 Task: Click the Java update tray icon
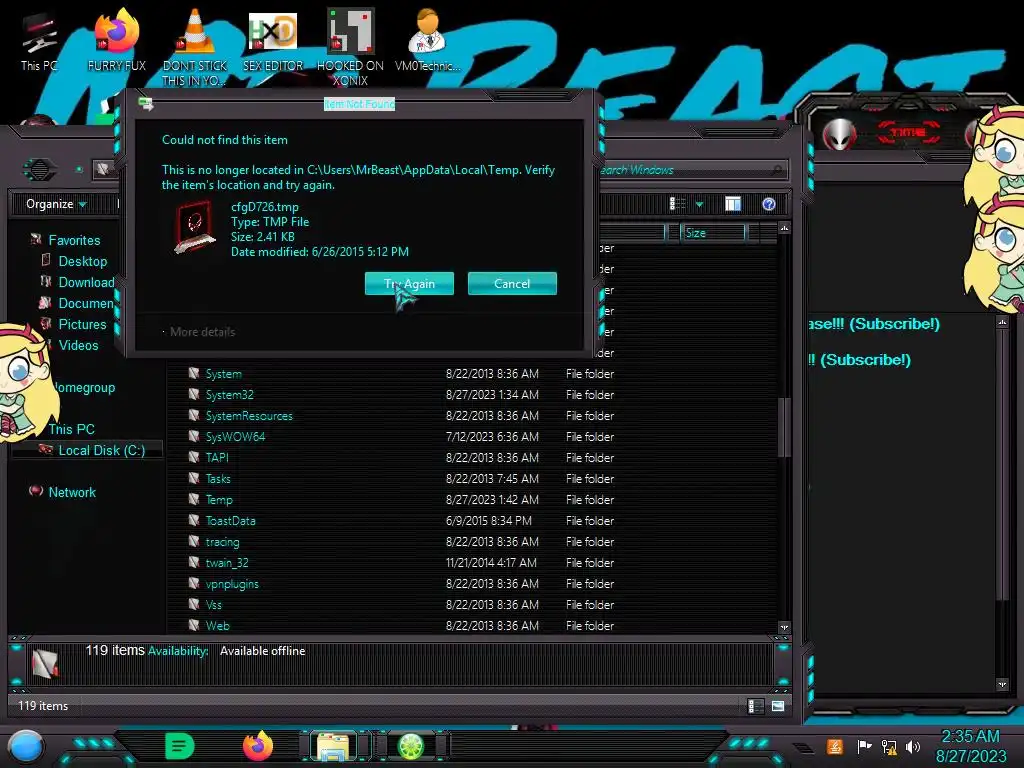coord(835,746)
